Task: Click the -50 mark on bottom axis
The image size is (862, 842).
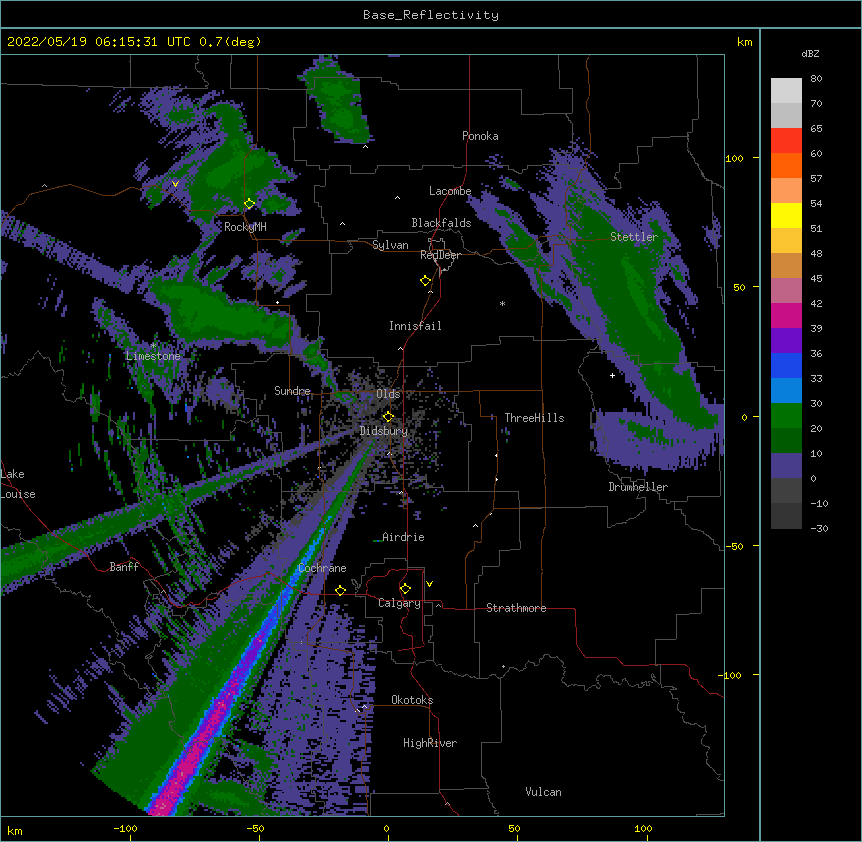Action: coord(255,828)
